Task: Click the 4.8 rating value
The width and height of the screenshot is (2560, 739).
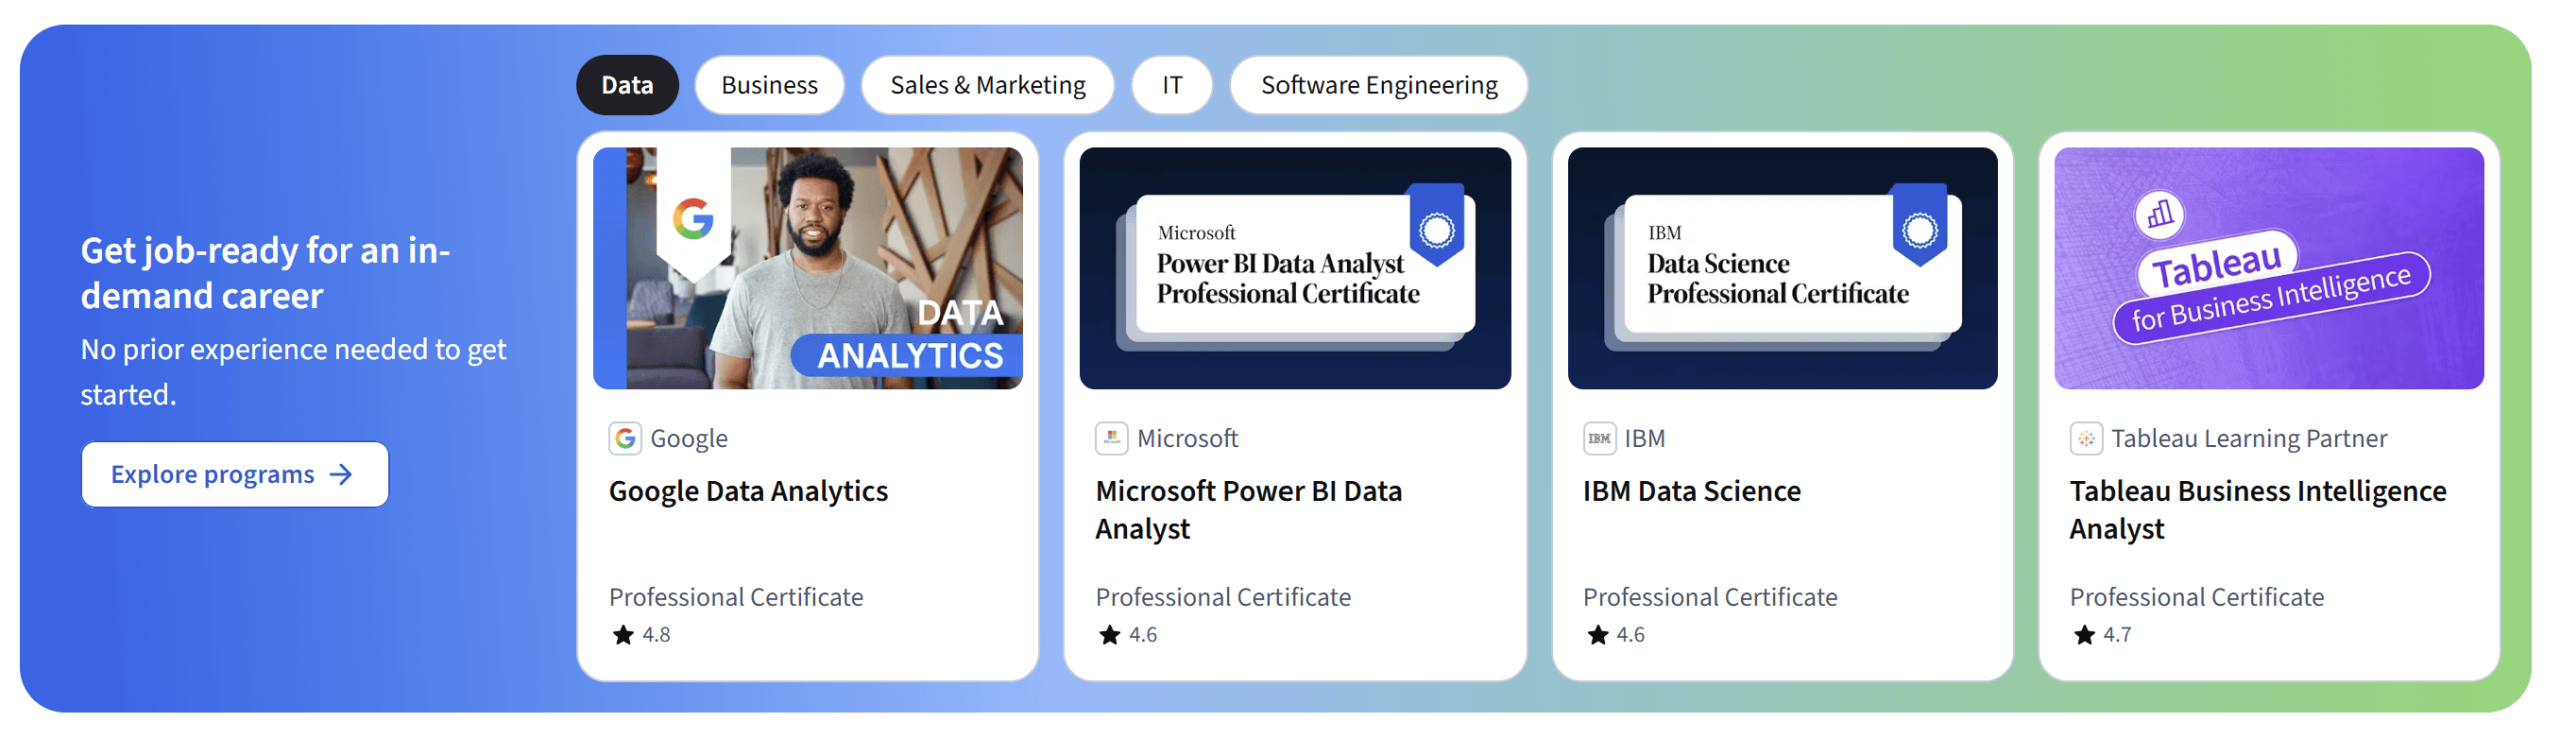Action: 656,635
